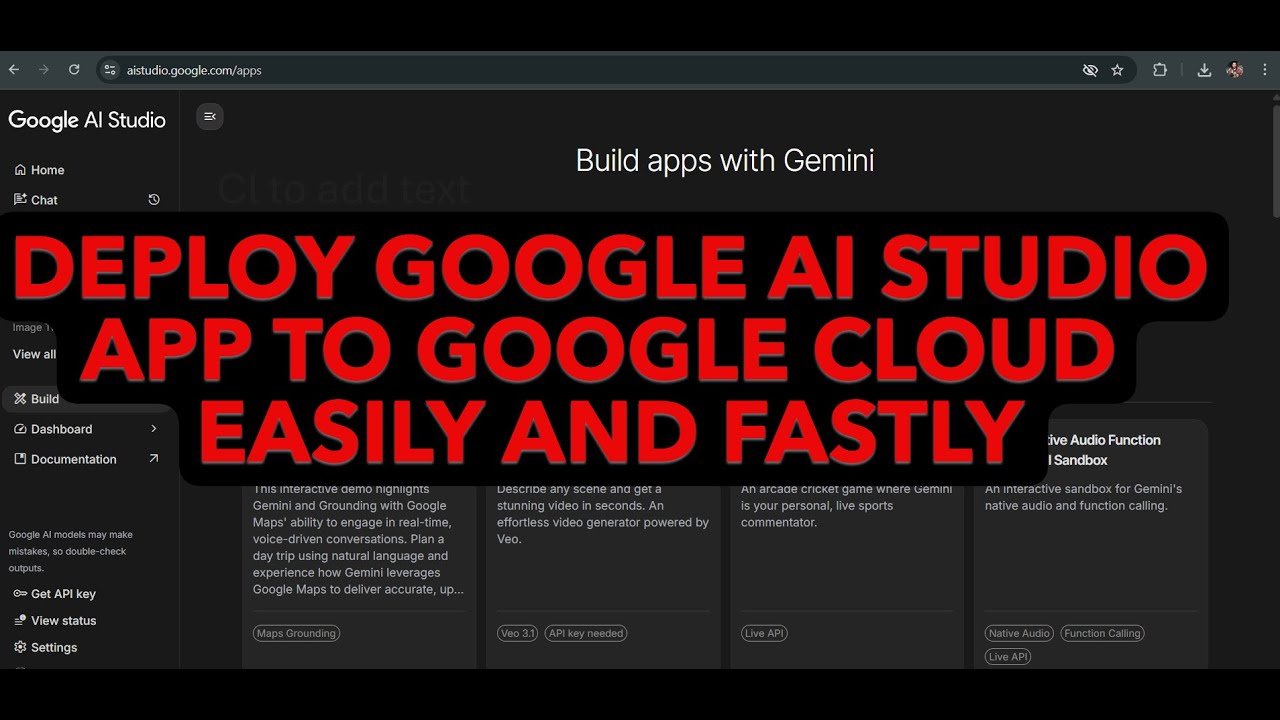Bookmark this page with the star icon
This screenshot has width=1280, height=720.
pyautogui.click(x=1117, y=70)
